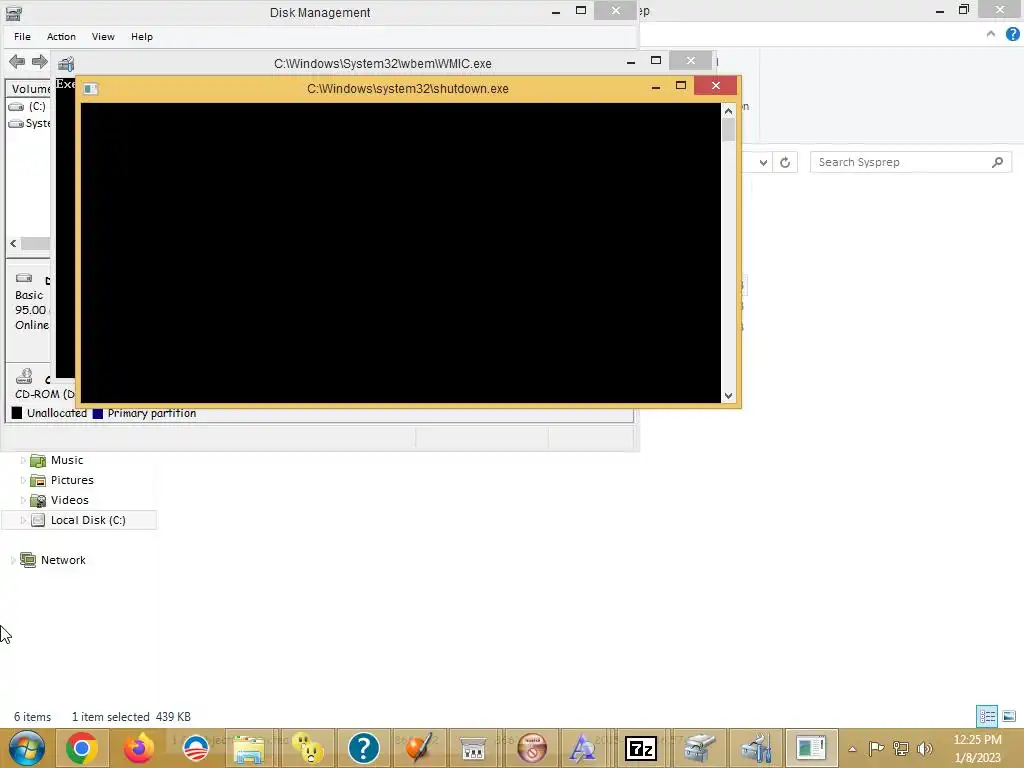
Task: Open the File menu in Disk Management
Action: [22, 37]
